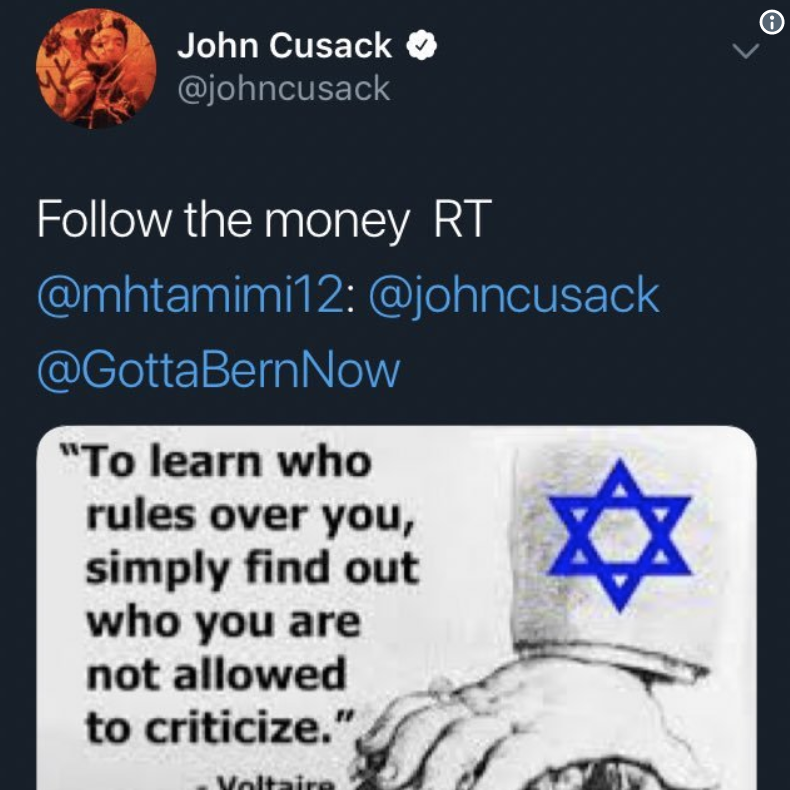The width and height of the screenshot is (790, 790).
Task: Open John Cusack's profile avatar
Action: pyautogui.click(x=97, y=69)
